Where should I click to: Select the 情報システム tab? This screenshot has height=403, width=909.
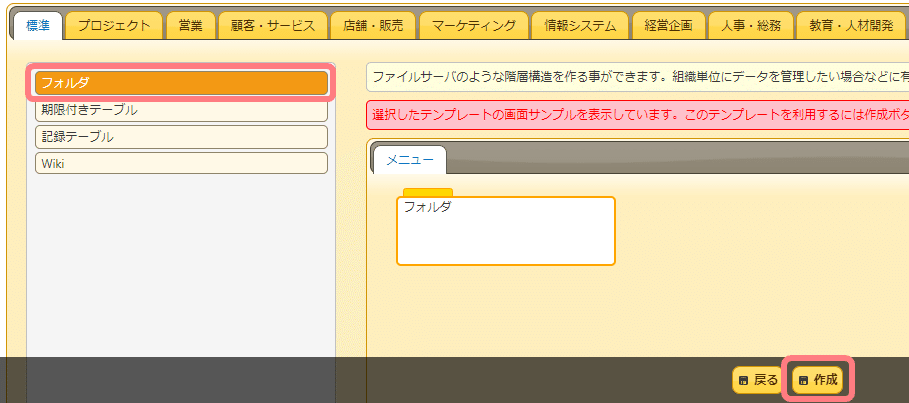click(580, 26)
